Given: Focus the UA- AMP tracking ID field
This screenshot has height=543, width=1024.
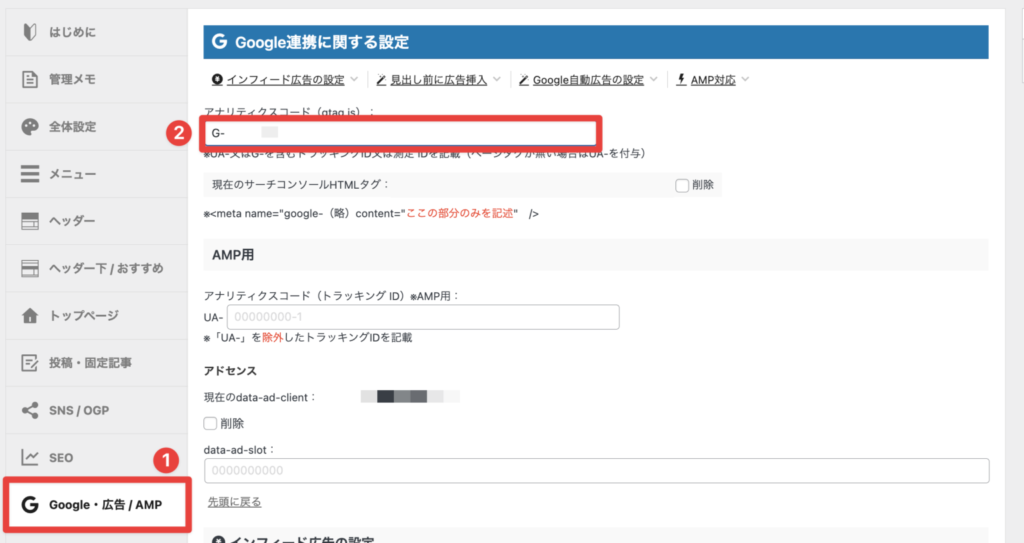Looking at the screenshot, I should coord(423,317).
